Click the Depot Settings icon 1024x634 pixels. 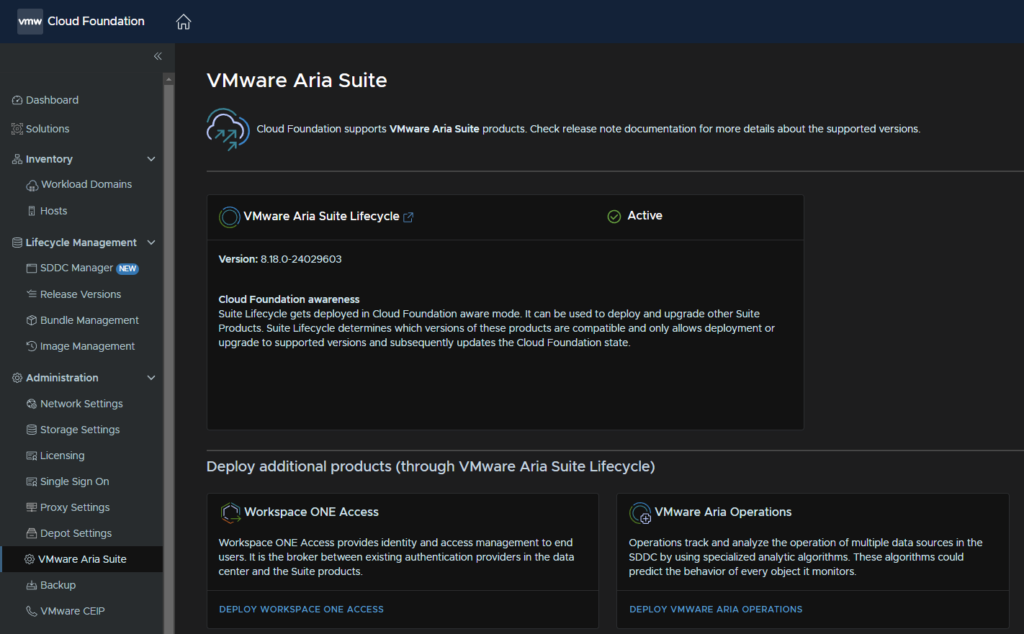point(31,533)
